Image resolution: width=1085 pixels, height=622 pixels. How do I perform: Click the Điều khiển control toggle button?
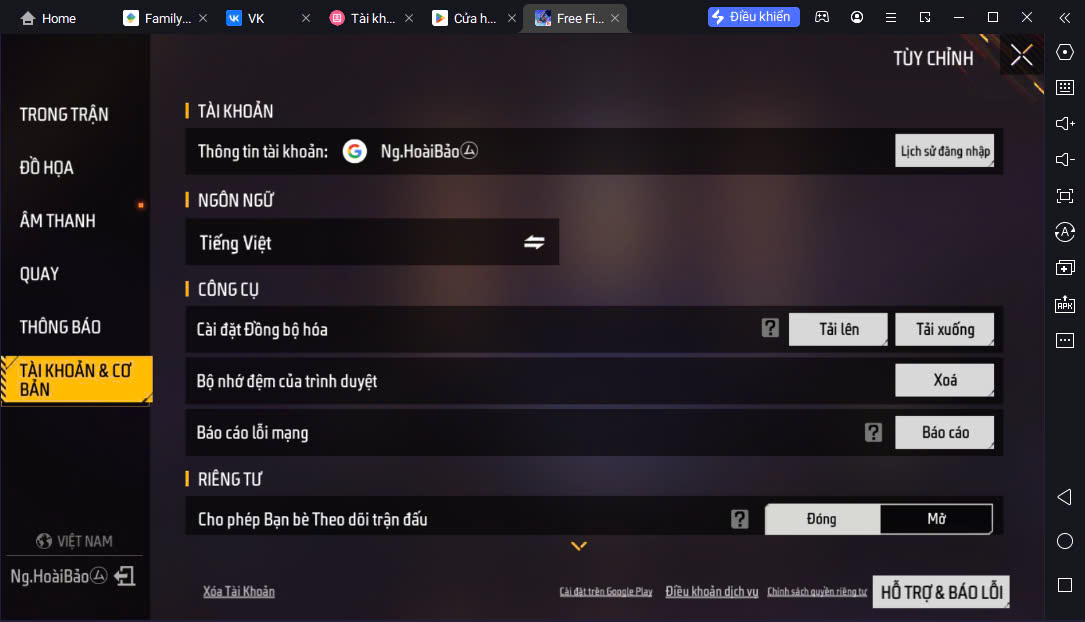tap(754, 17)
